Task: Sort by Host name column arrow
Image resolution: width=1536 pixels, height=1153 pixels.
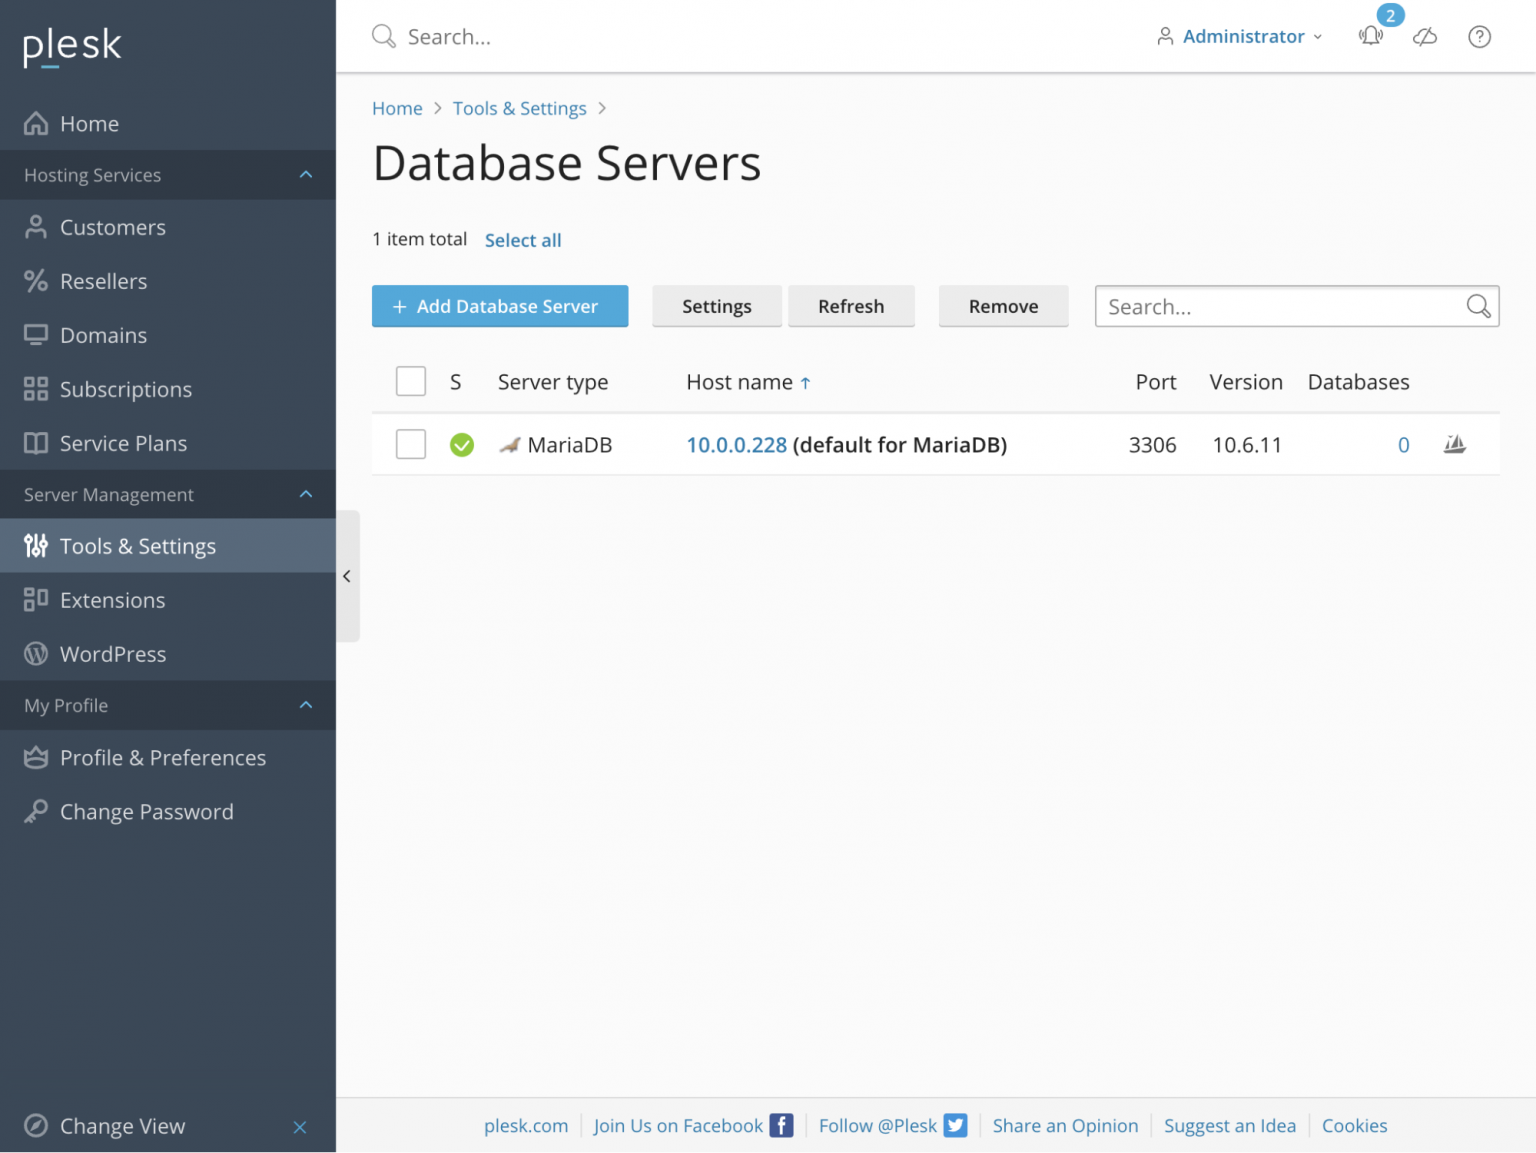Action: 806,382
